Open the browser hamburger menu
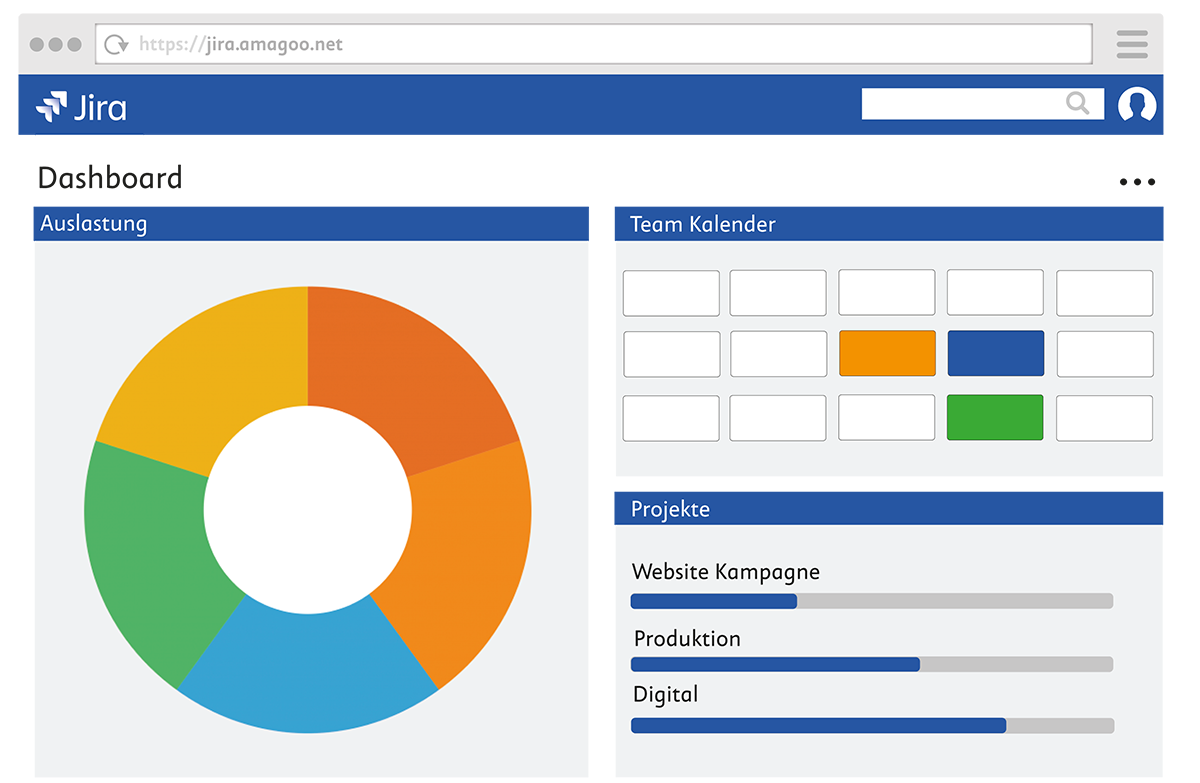This screenshot has width=1200, height=783. click(x=1131, y=43)
